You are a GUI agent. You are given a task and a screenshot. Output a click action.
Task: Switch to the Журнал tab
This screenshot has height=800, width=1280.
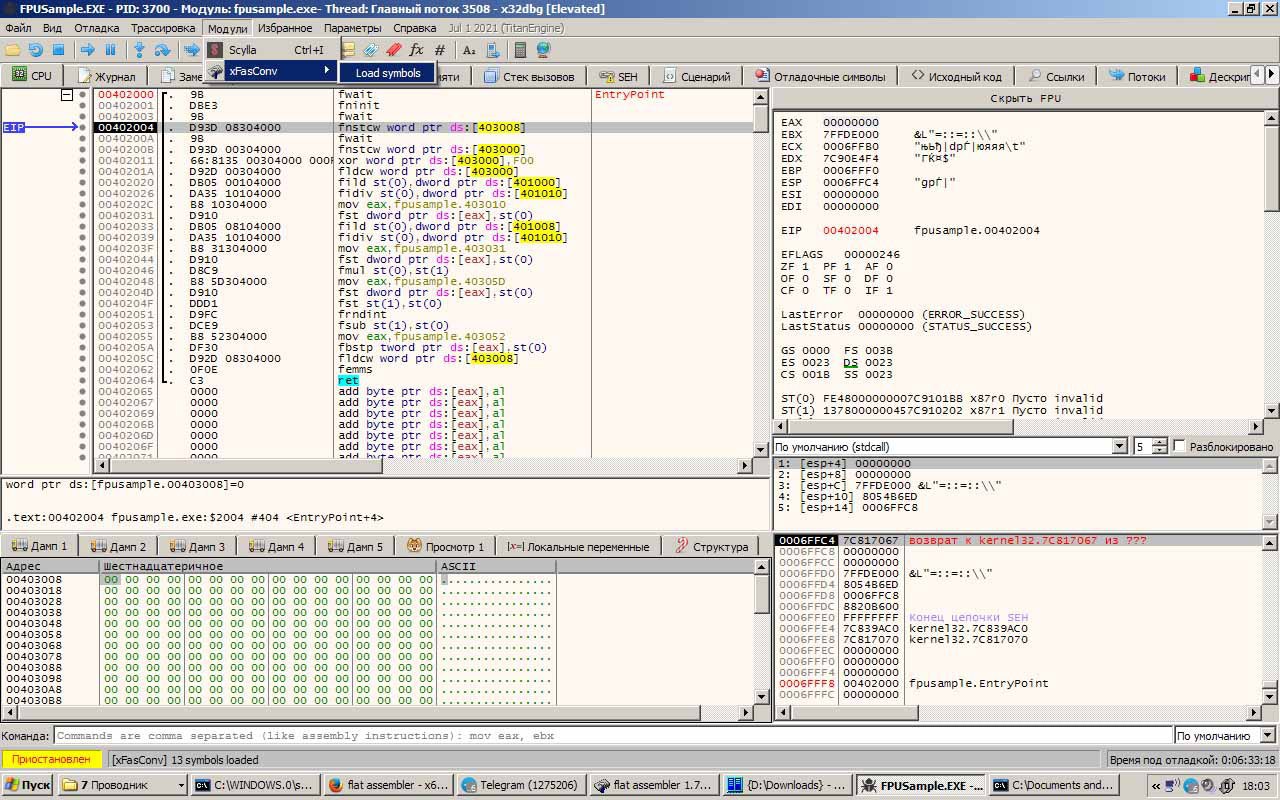tap(106, 76)
